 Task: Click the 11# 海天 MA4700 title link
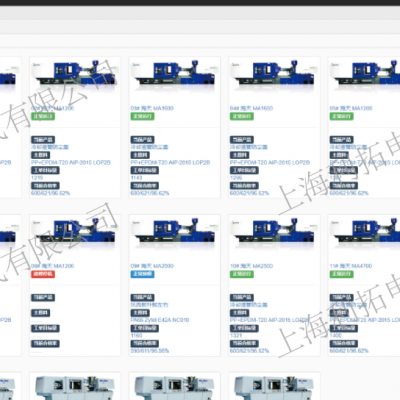tap(351, 266)
